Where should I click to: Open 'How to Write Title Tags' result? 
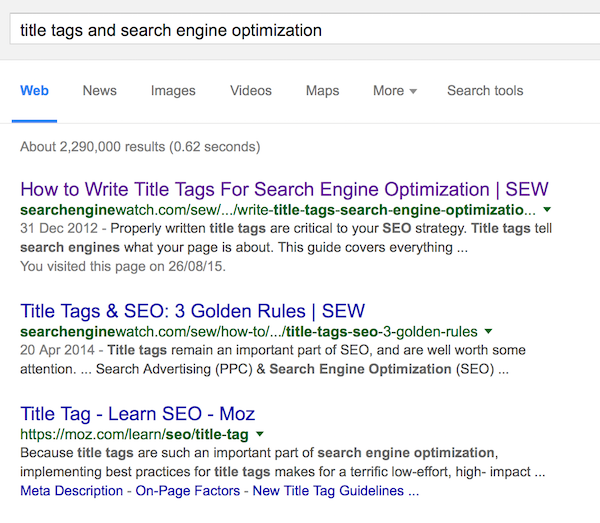click(284, 189)
